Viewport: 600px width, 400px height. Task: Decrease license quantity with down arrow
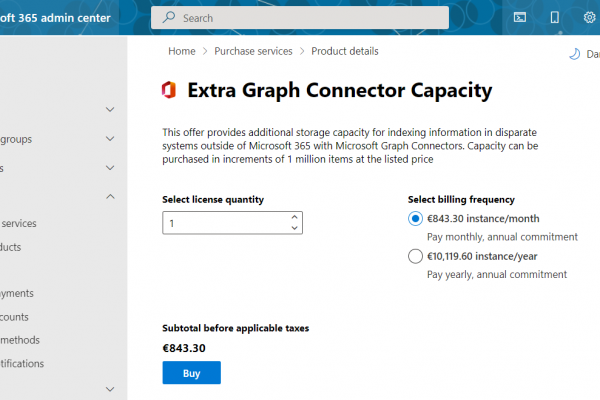pyautogui.click(x=293, y=228)
